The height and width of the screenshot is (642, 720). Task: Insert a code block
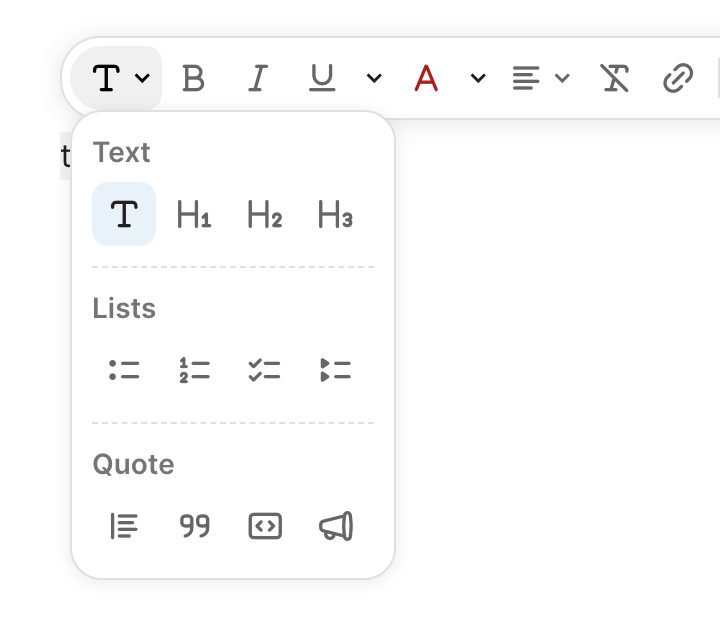[x=264, y=526]
